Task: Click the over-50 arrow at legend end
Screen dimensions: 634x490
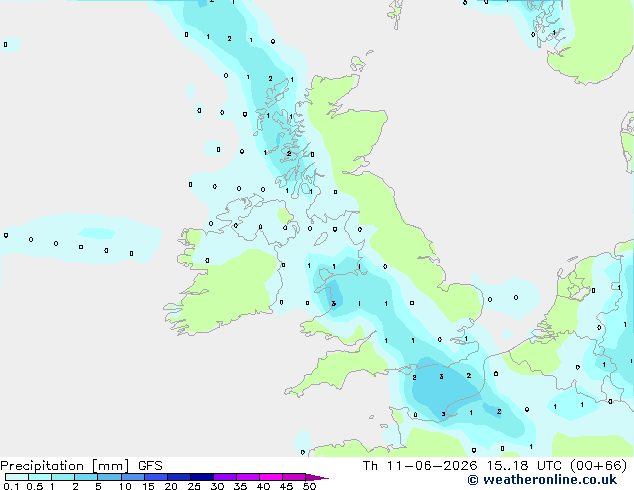Action: pyautogui.click(x=317, y=477)
